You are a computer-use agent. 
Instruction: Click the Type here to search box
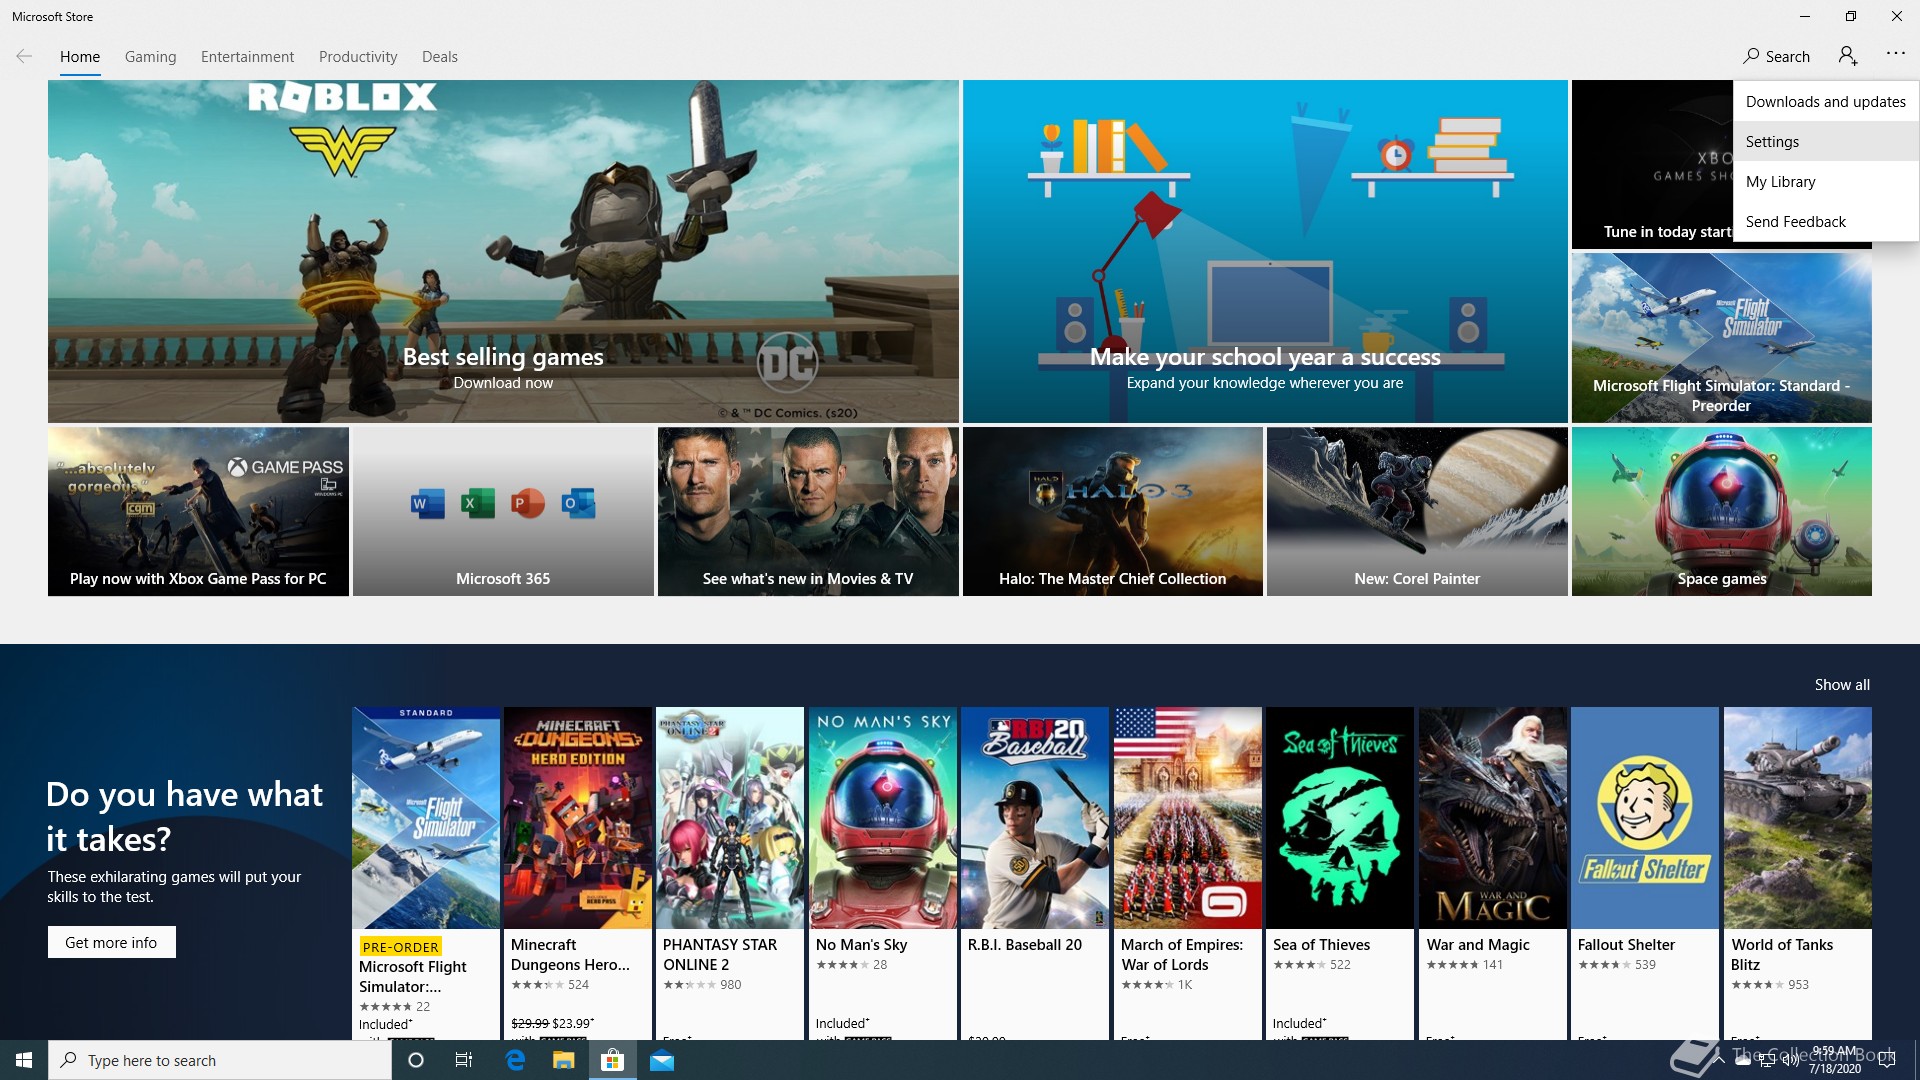[220, 1060]
